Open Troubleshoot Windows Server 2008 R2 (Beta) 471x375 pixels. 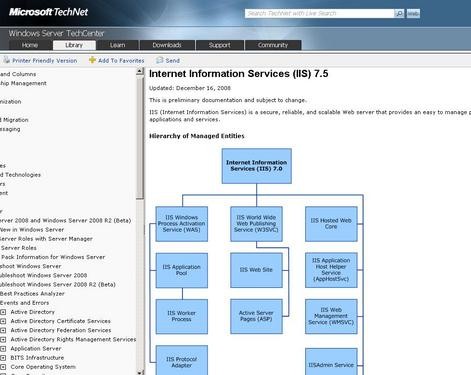tap(58, 285)
